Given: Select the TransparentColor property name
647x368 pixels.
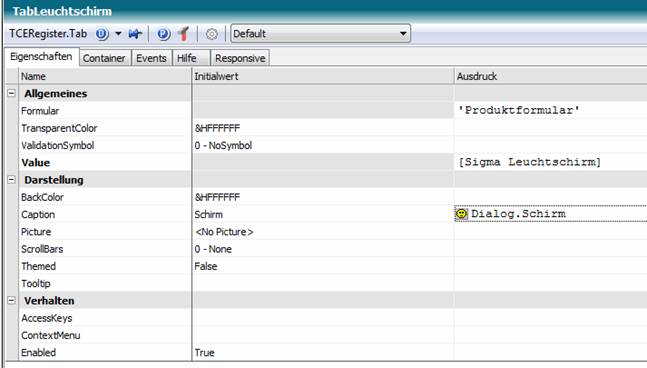Looking at the screenshot, I should pos(59,128).
